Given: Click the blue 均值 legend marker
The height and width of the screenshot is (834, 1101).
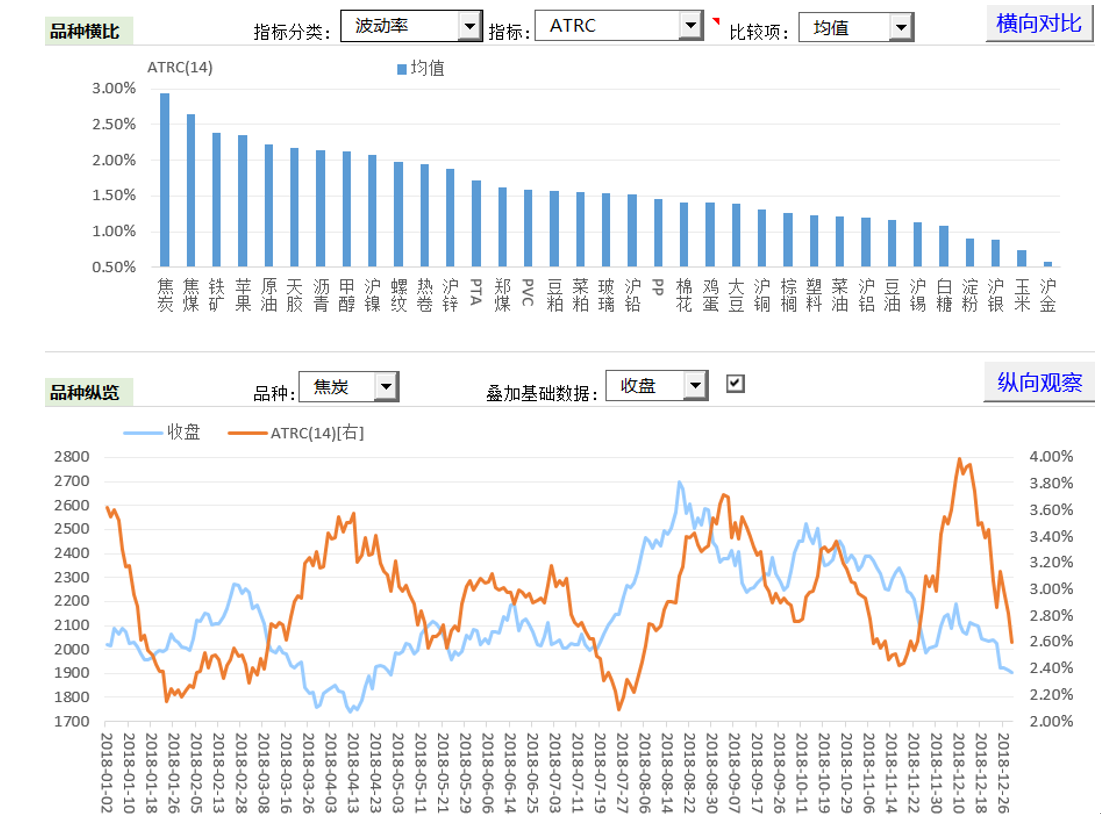Looking at the screenshot, I should (402, 69).
